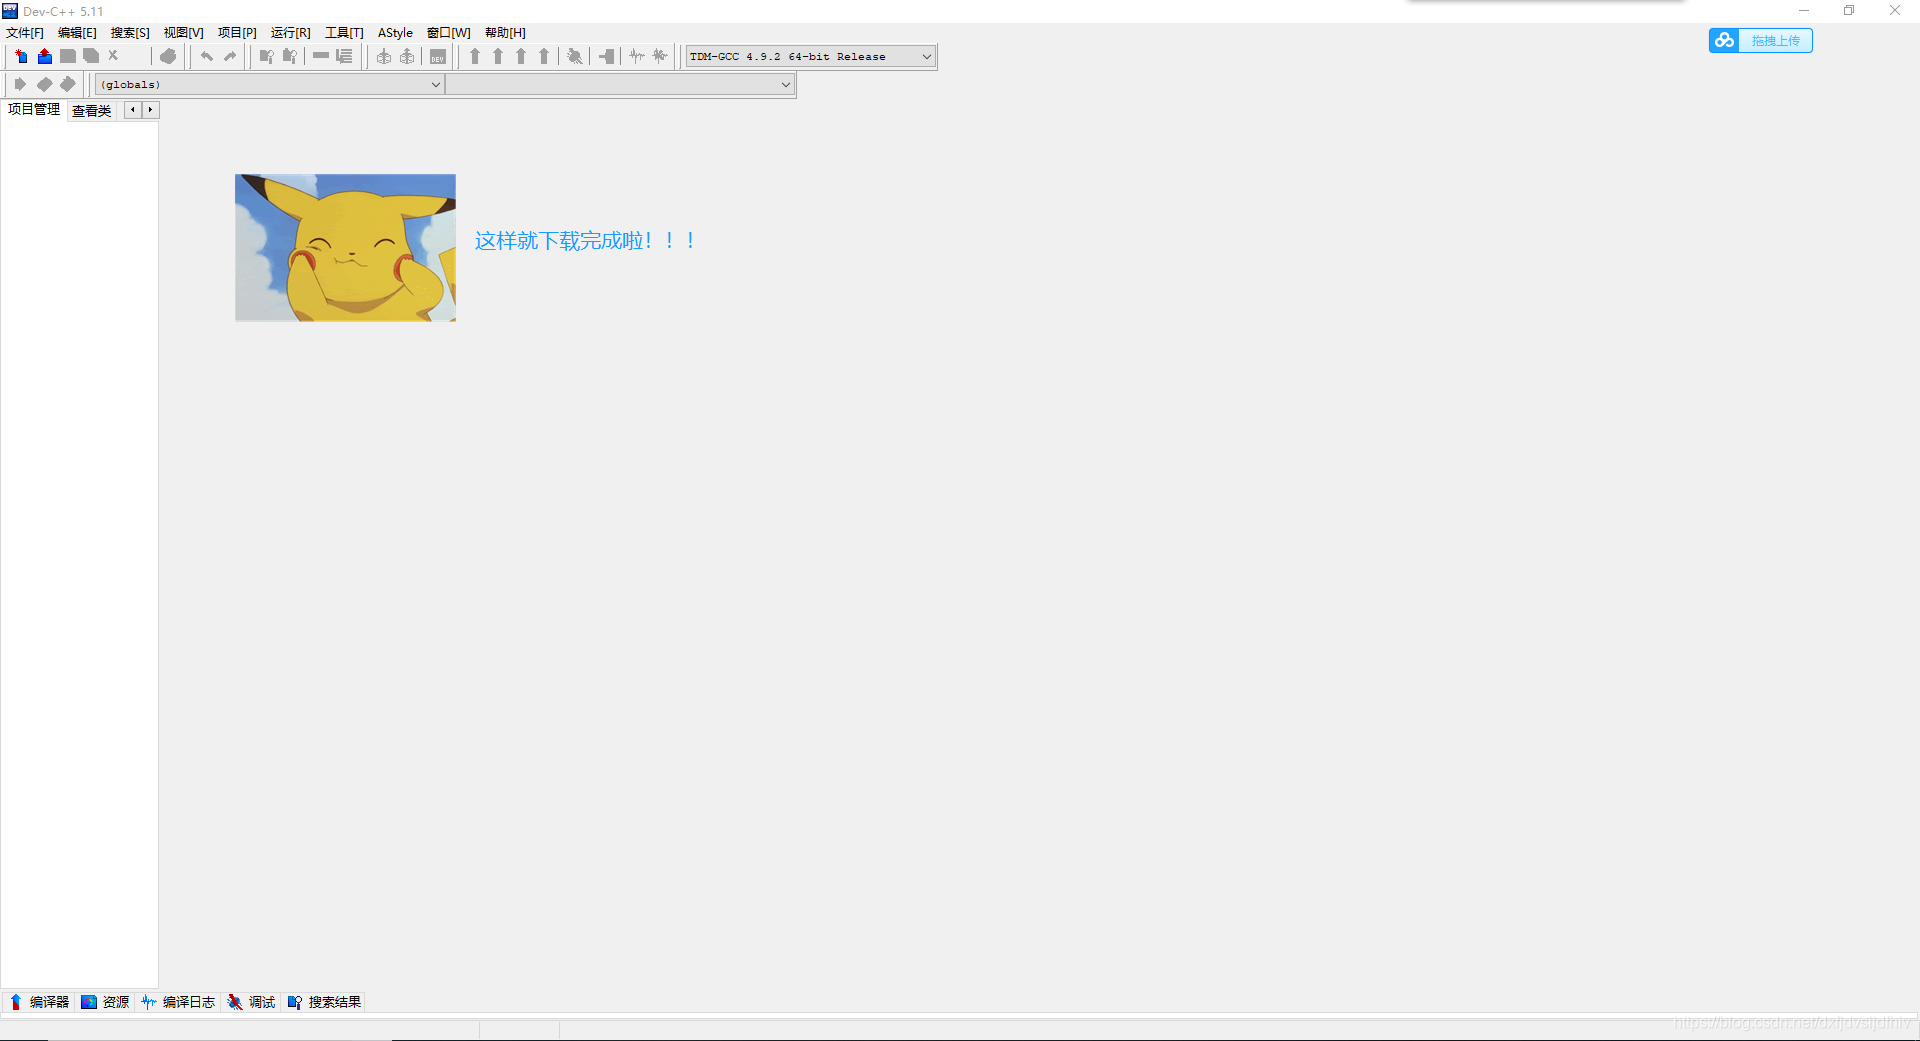1920x1041 pixels.
Task: Click the Find icon with magnifier
Action: (267, 56)
